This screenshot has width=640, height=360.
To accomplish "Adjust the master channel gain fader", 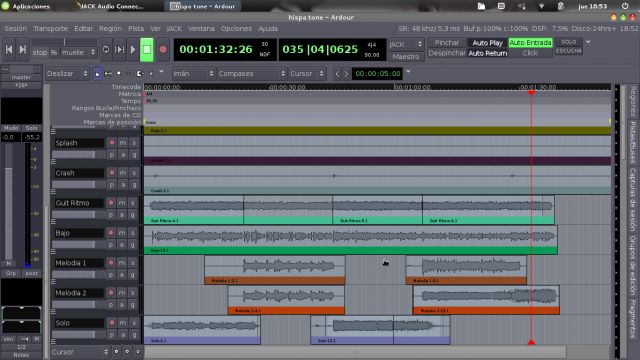I will click(x=9, y=202).
